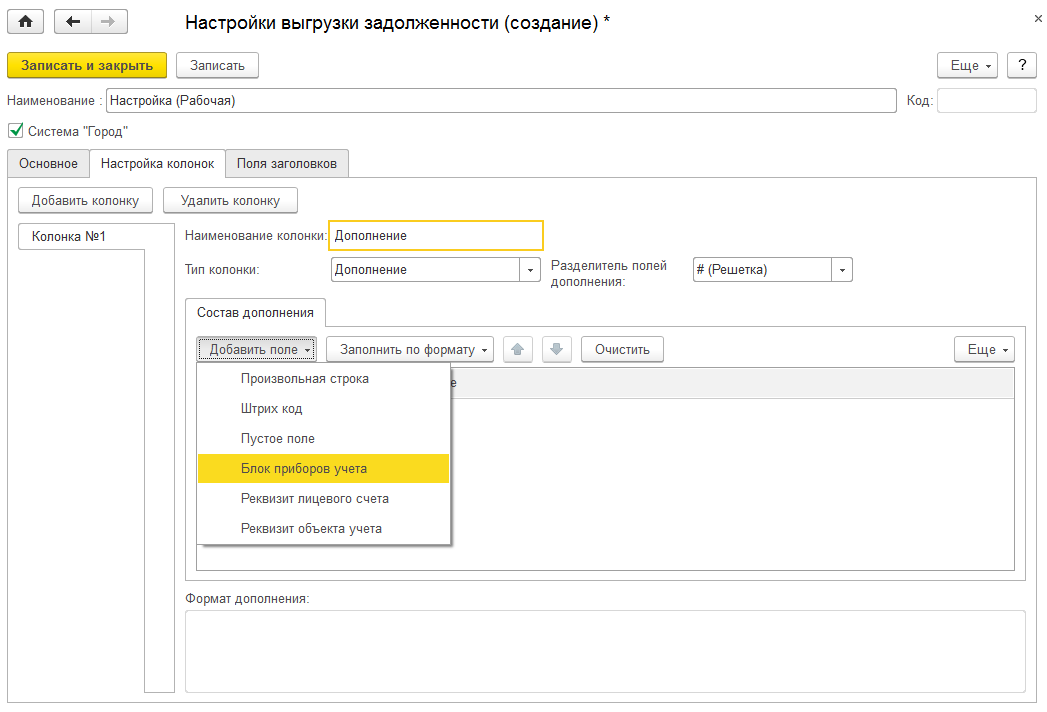Open the Тип колонки dropdown arrow
This screenshot has width=1047, height=712.
tap(530, 270)
